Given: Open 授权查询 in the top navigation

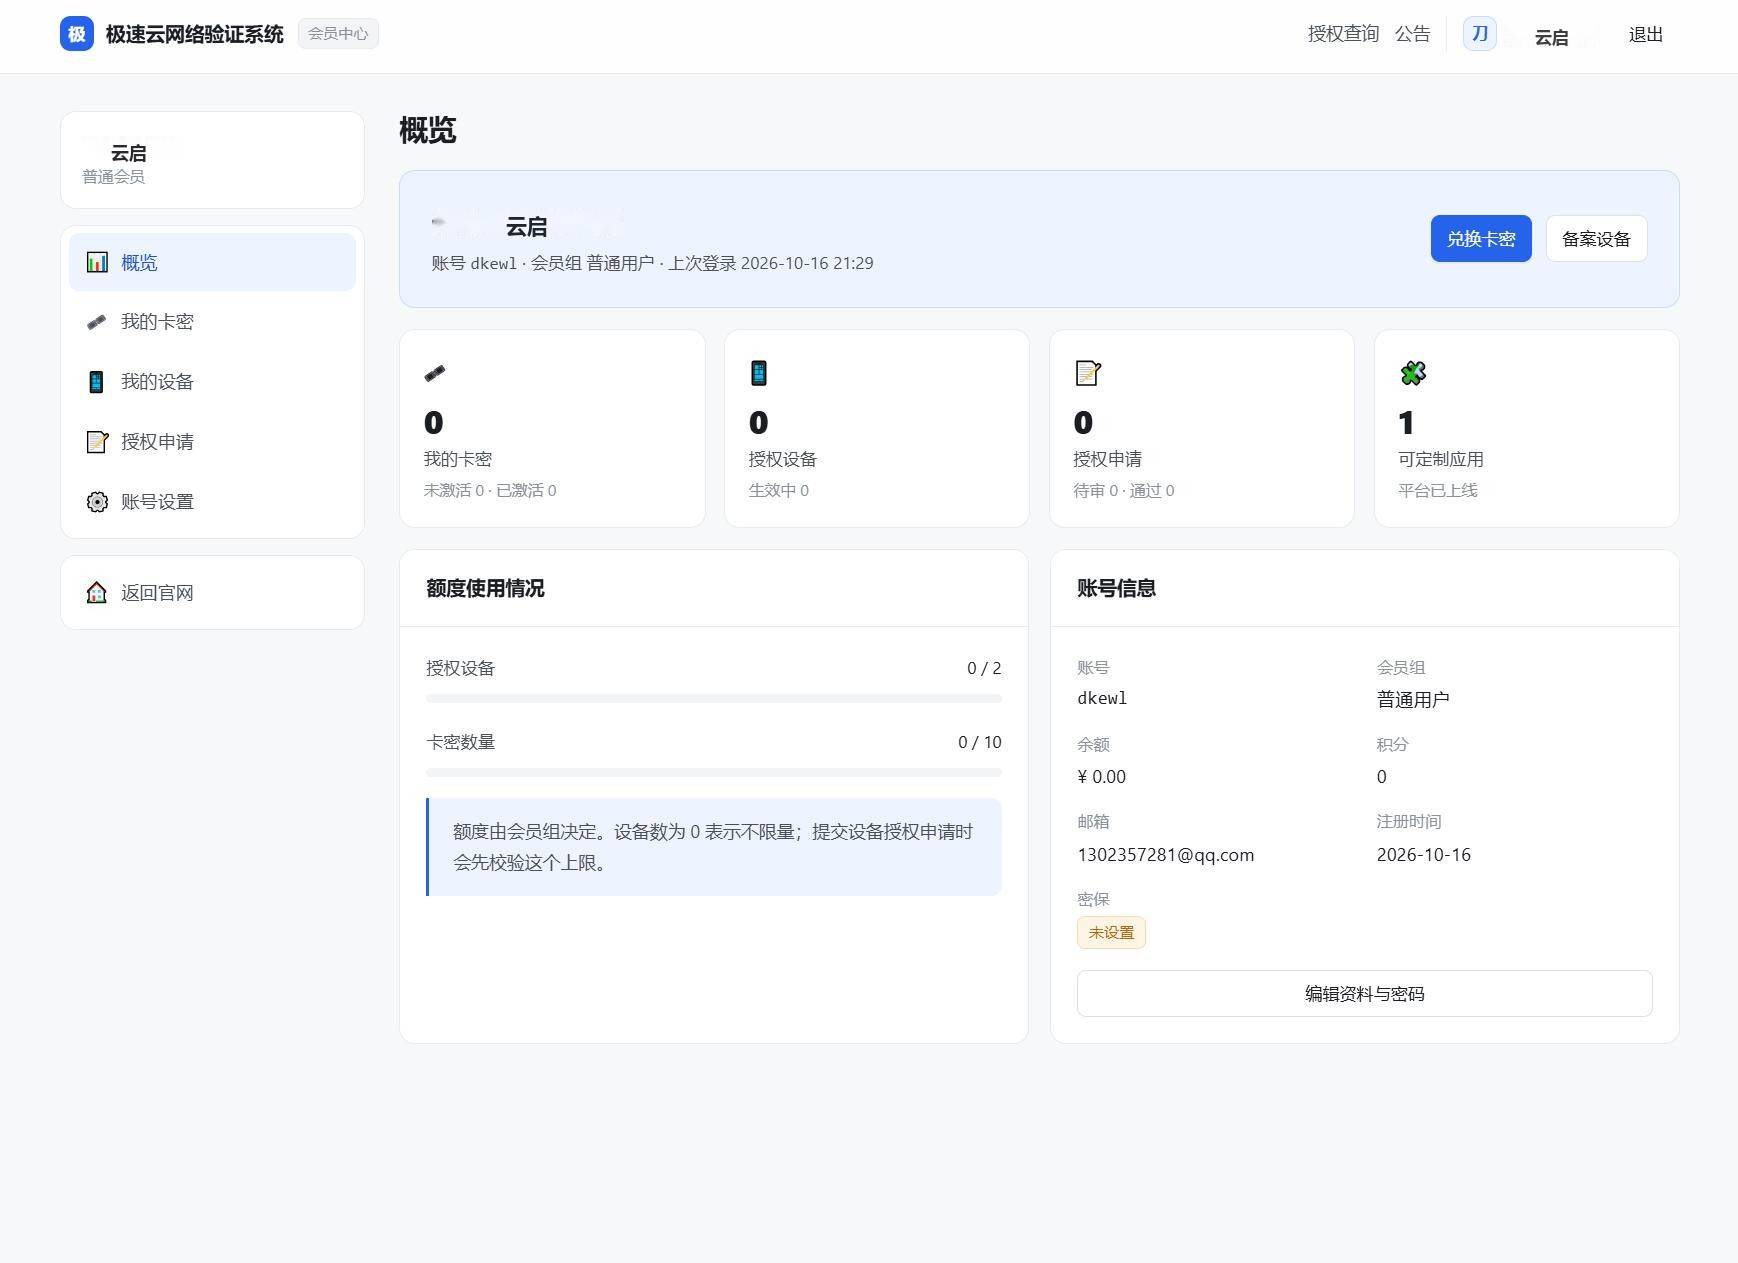Looking at the screenshot, I should point(1343,34).
